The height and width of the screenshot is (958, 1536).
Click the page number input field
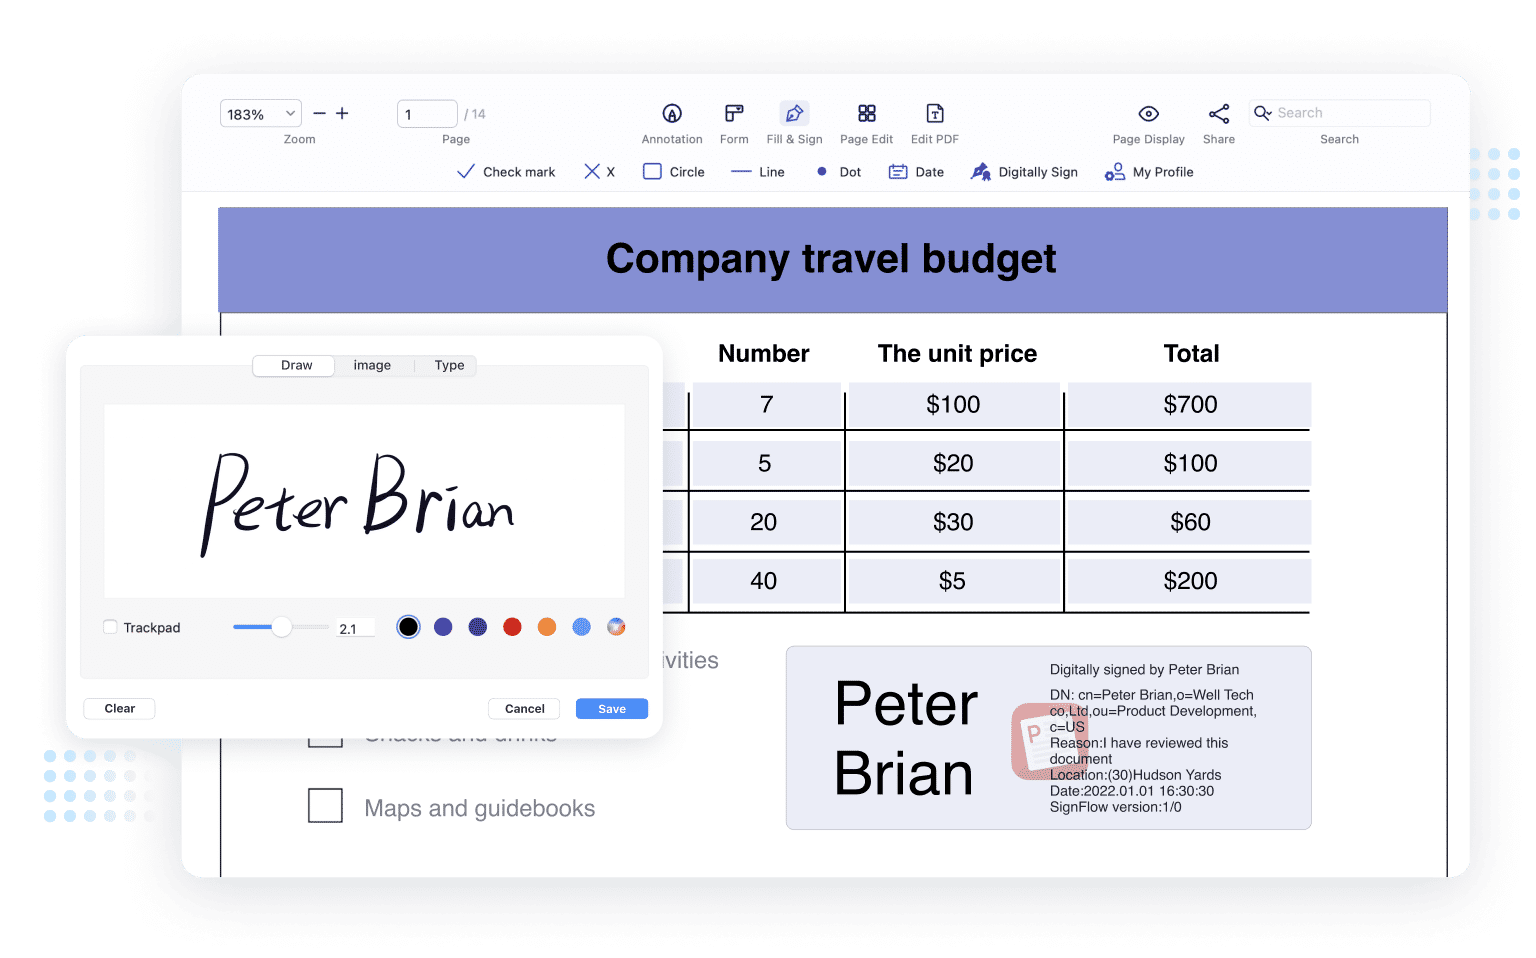point(427,114)
